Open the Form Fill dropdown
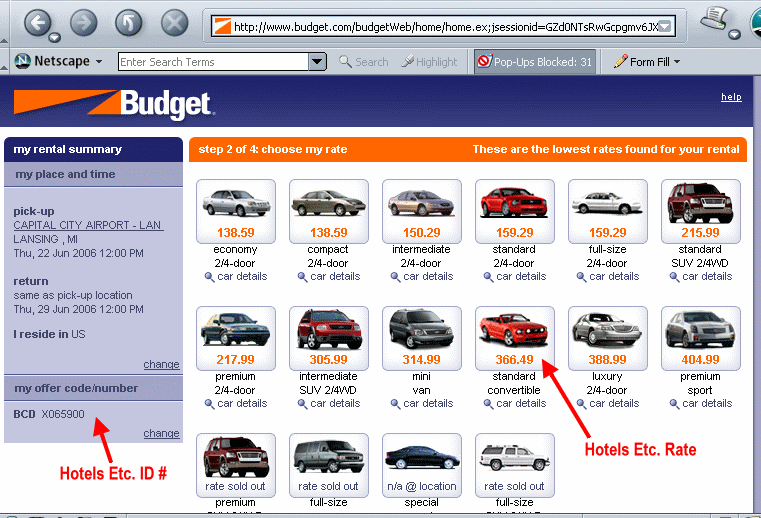 [647, 62]
